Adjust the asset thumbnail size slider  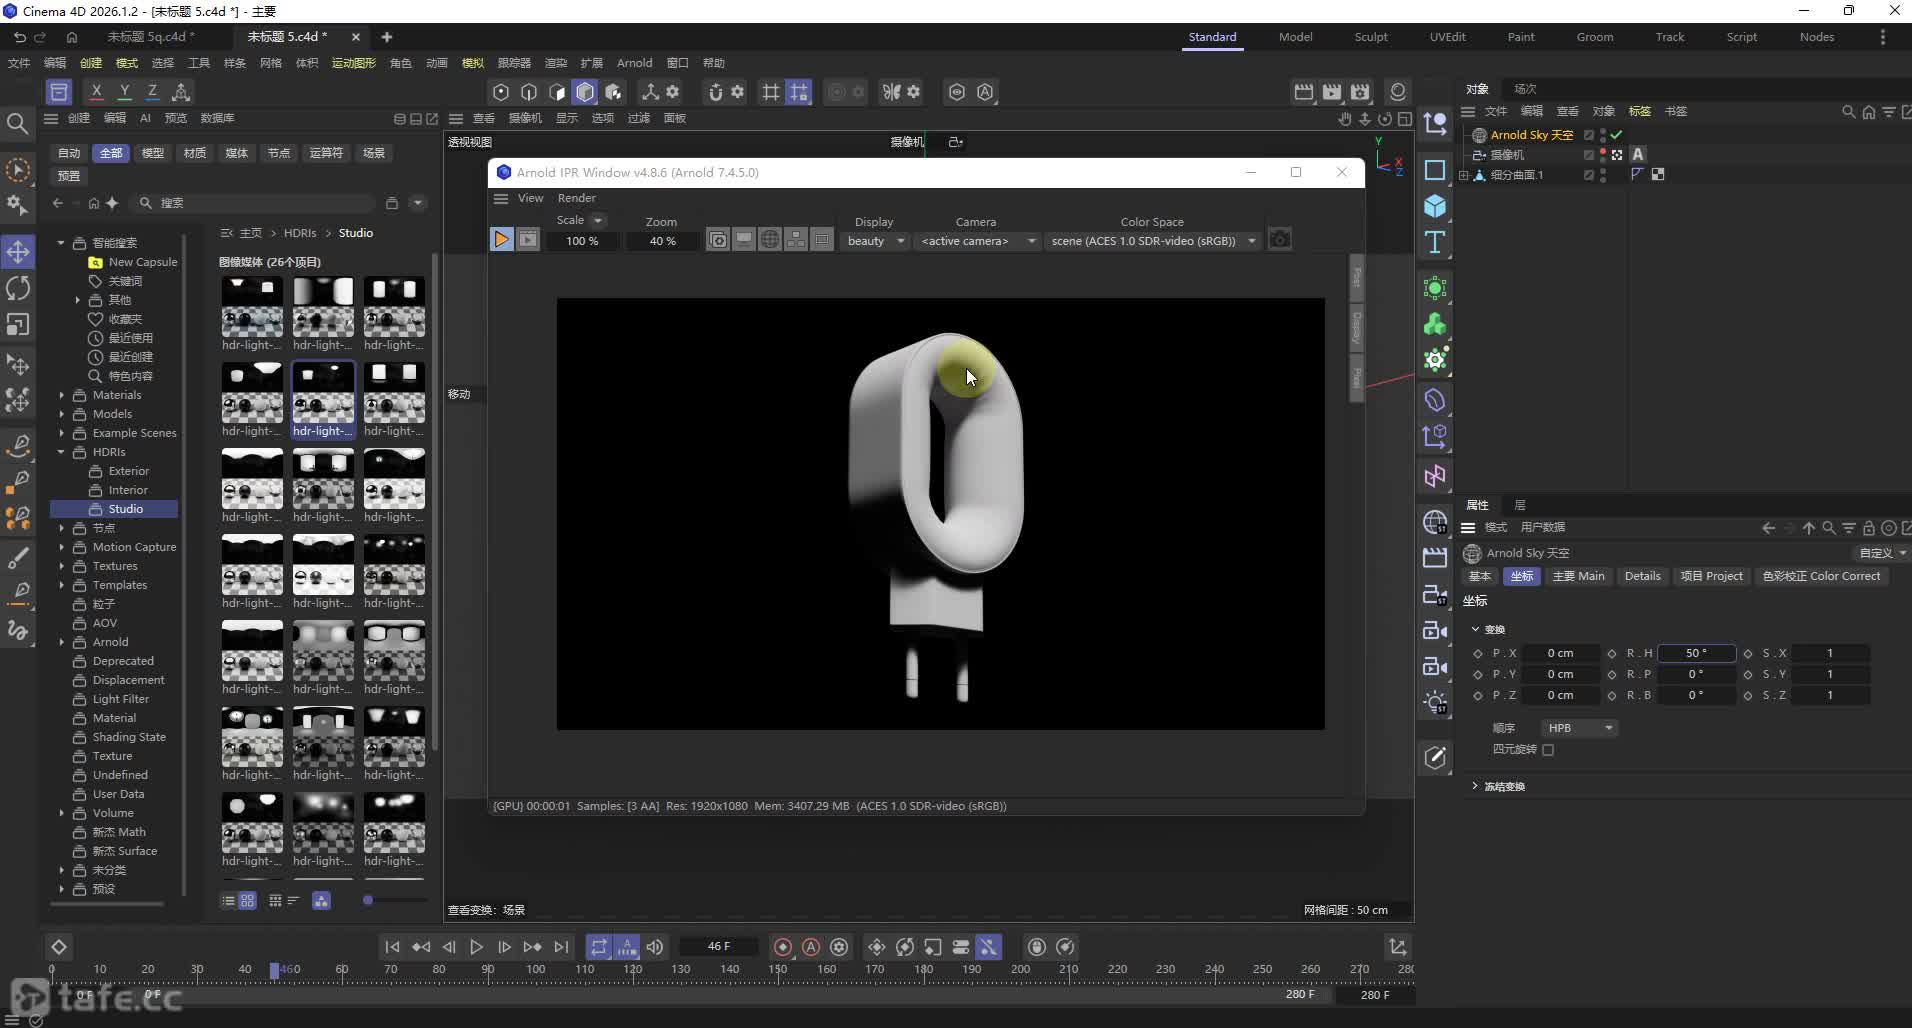pyautogui.click(x=368, y=900)
